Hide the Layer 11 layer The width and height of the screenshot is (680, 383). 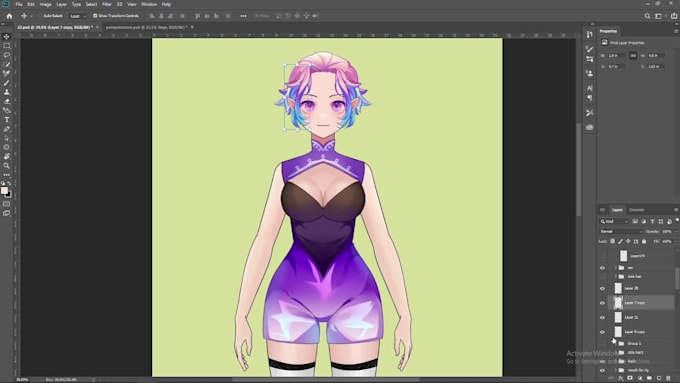pyautogui.click(x=602, y=318)
